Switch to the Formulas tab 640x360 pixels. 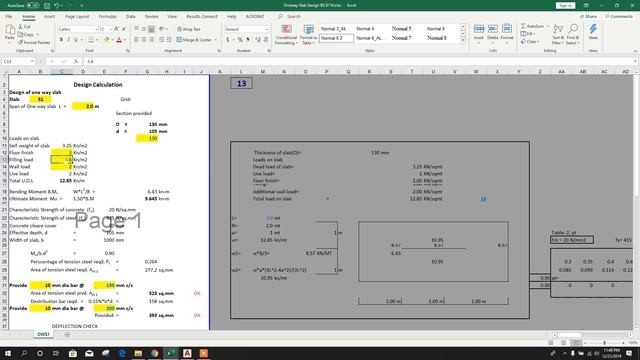108,16
